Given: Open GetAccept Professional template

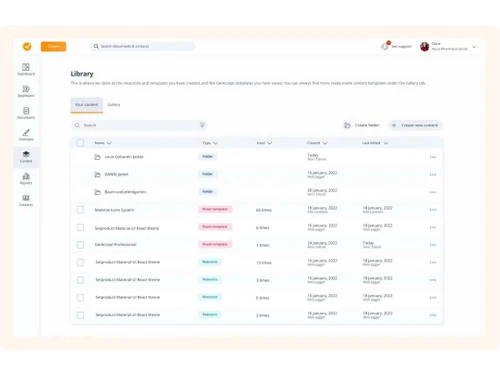Looking at the screenshot, I should 116,245.
